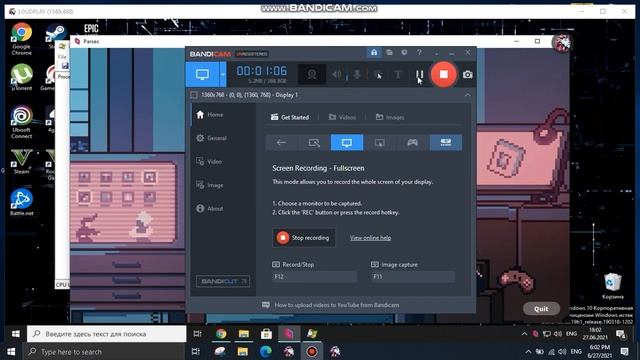Click the Stop recording button

304,238
